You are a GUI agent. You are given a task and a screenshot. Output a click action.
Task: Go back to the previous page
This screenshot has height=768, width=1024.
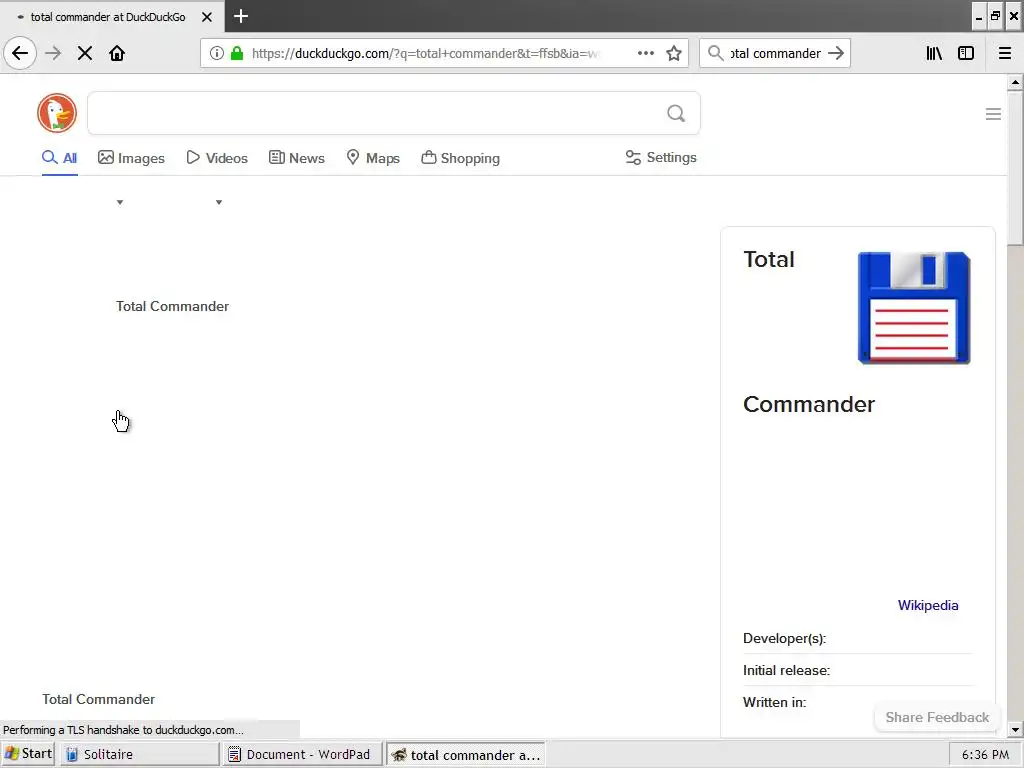tap(20, 53)
